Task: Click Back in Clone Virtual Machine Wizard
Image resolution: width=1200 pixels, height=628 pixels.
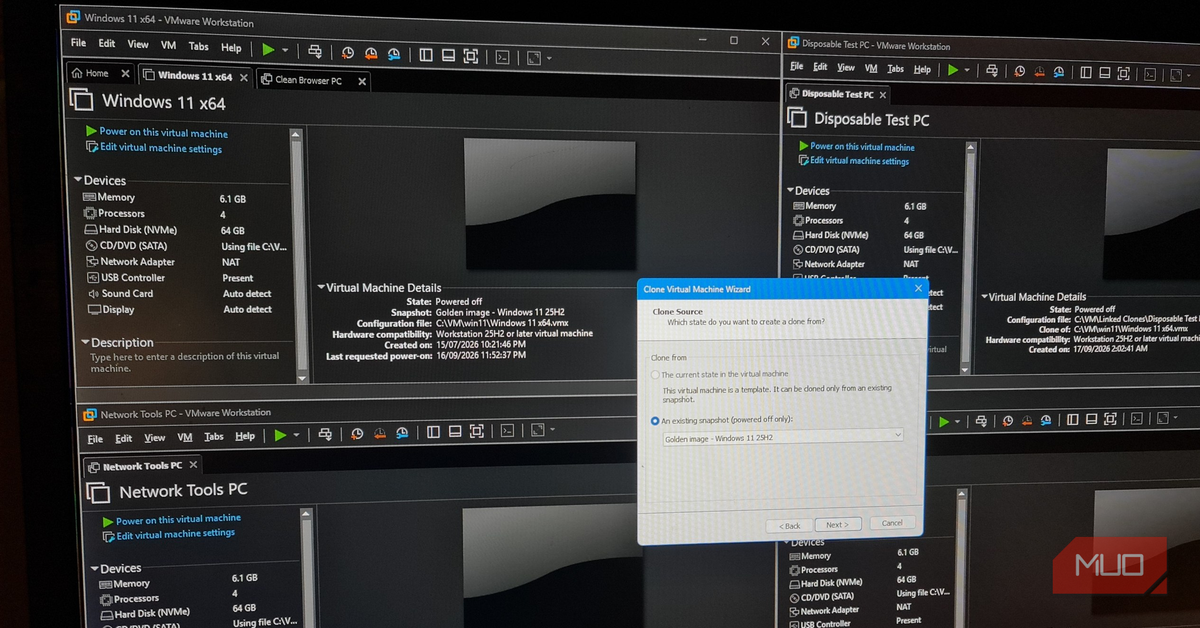Action: pyautogui.click(x=789, y=526)
